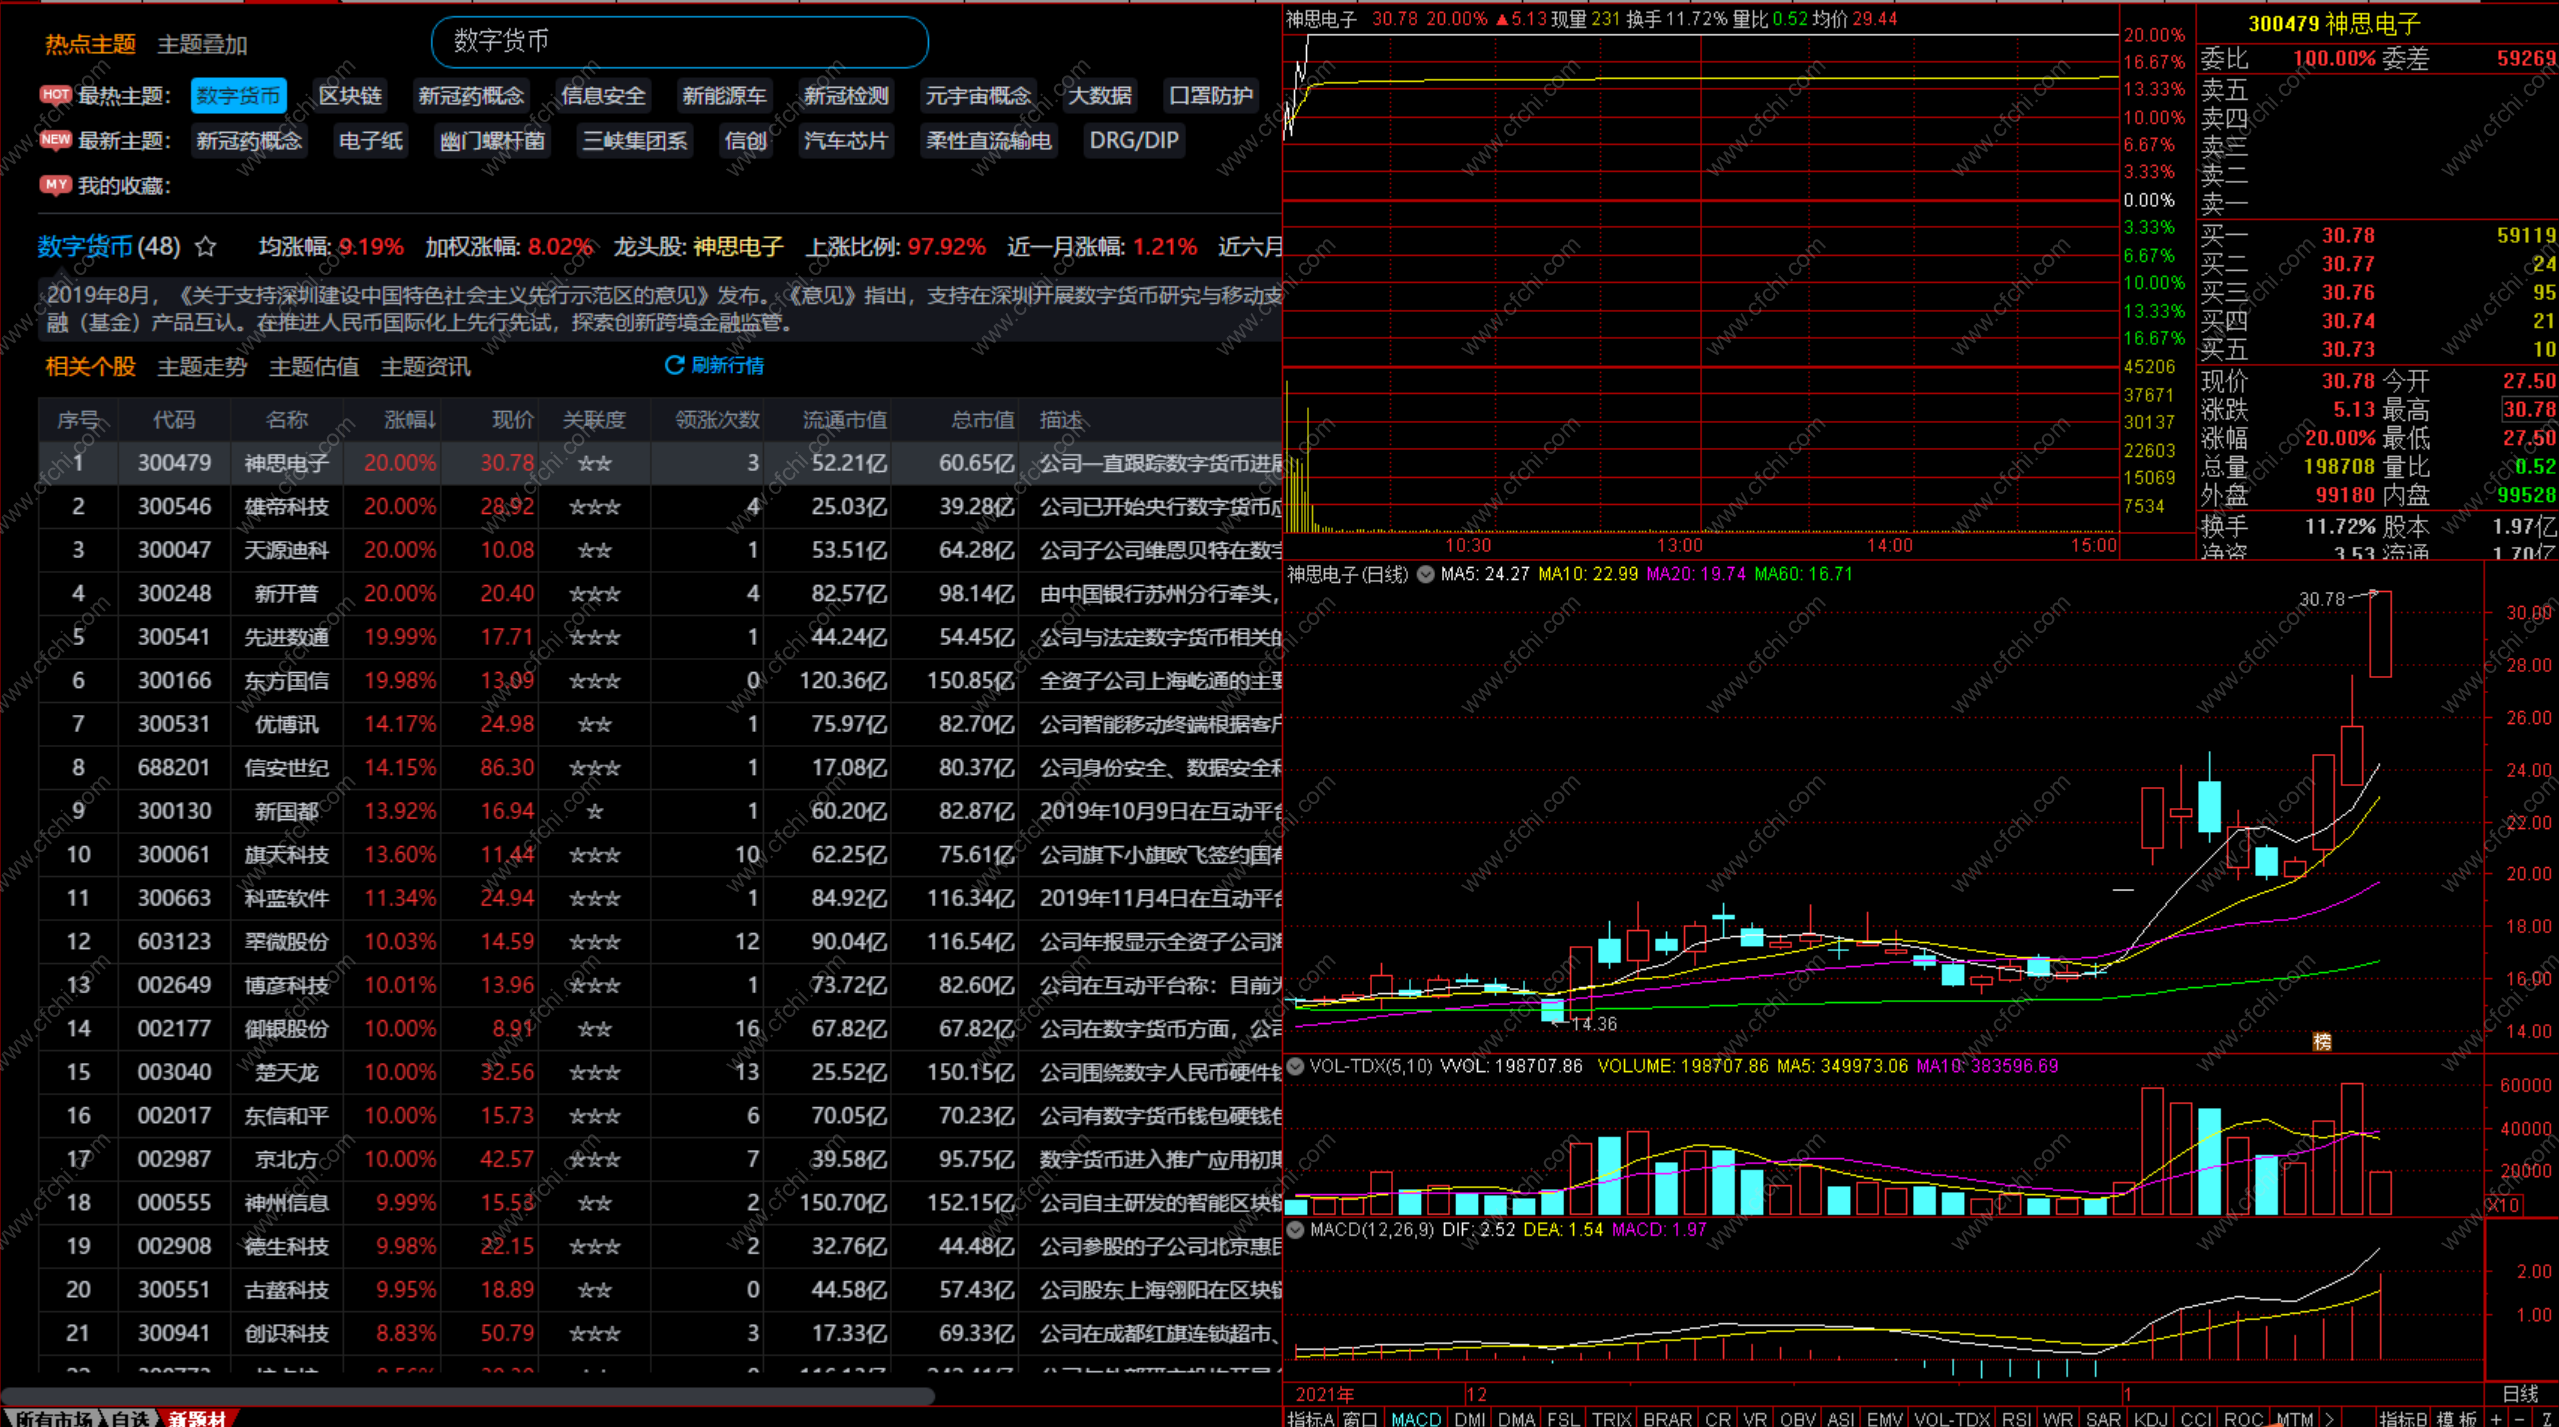
Task: Click the plus zoom button in indicator bar
Action: pyautogui.click(x=2497, y=1418)
